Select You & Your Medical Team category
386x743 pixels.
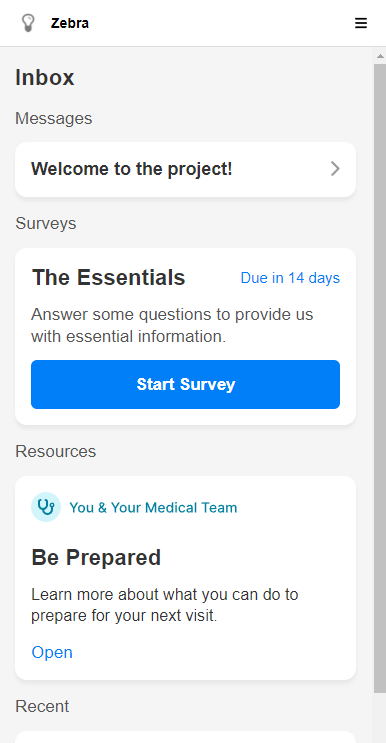click(x=153, y=507)
